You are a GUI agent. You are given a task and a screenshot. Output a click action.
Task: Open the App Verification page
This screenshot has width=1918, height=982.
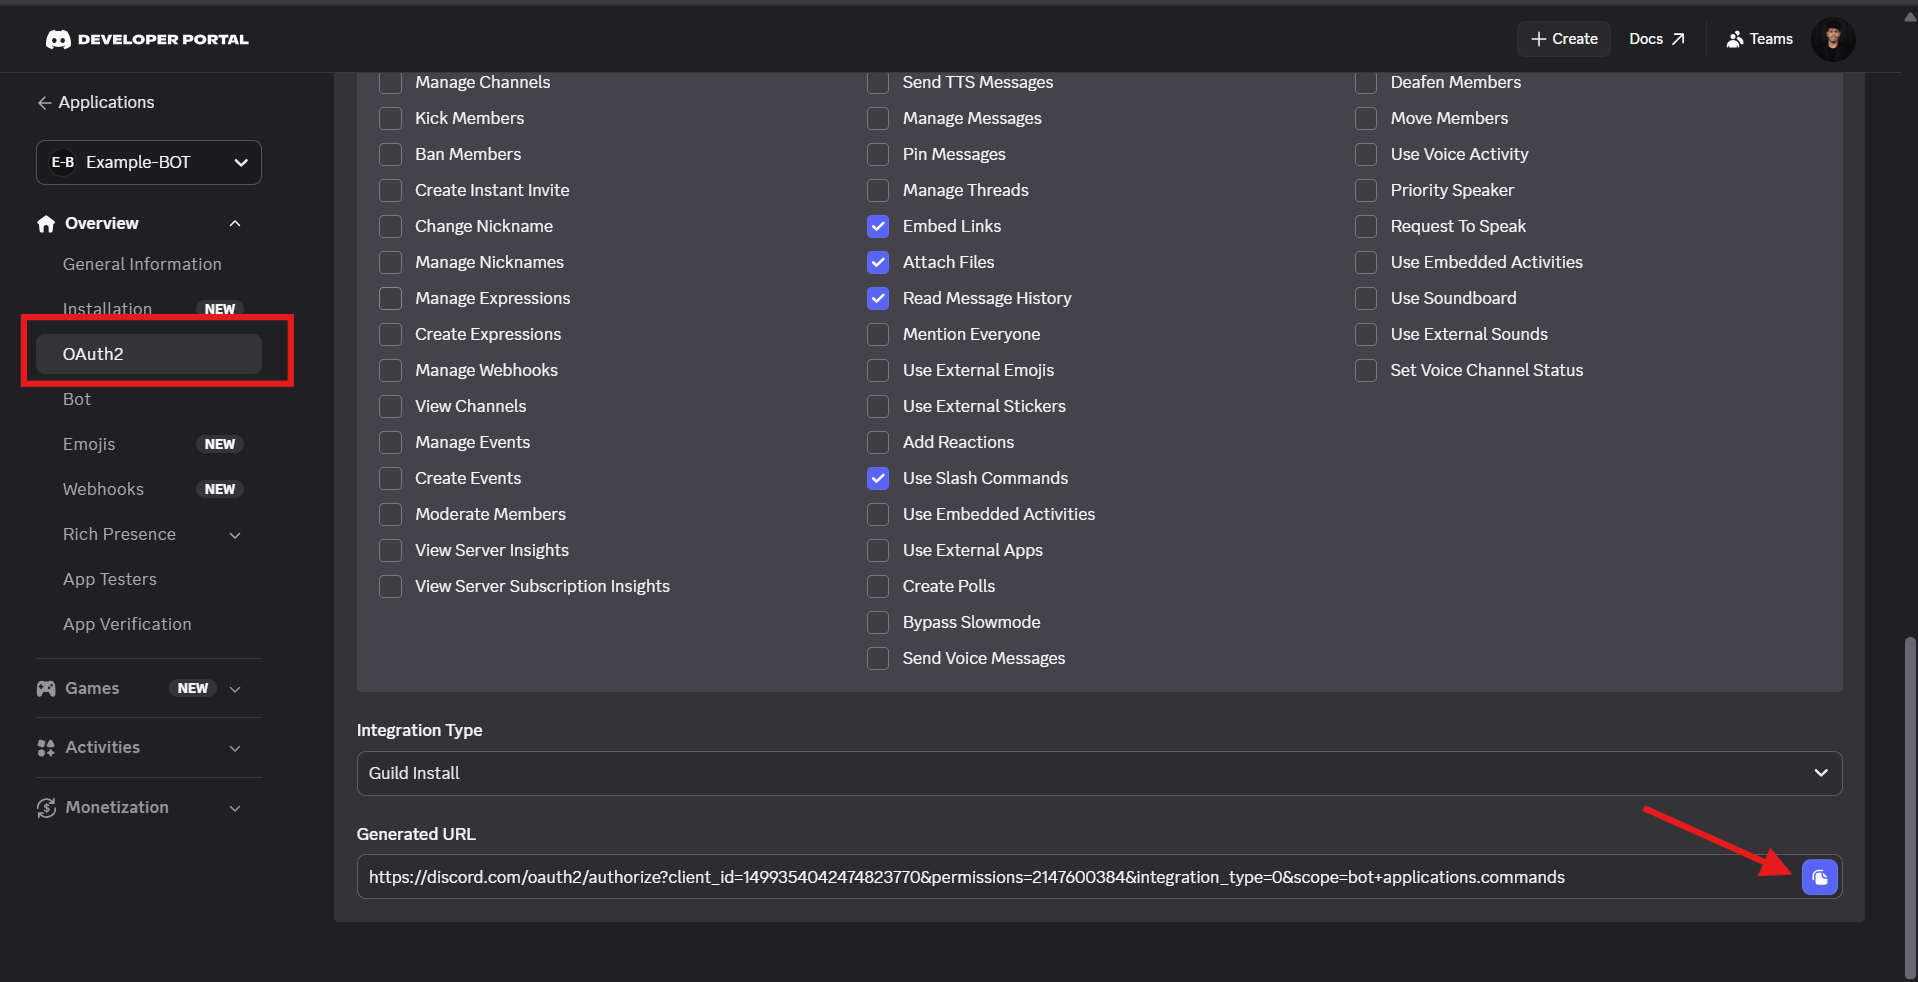pyautogui.click(x=127, y=624)
